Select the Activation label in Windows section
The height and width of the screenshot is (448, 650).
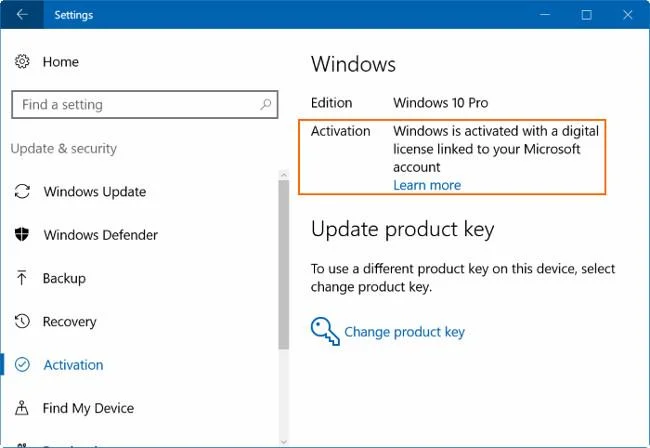coord(340,131)
